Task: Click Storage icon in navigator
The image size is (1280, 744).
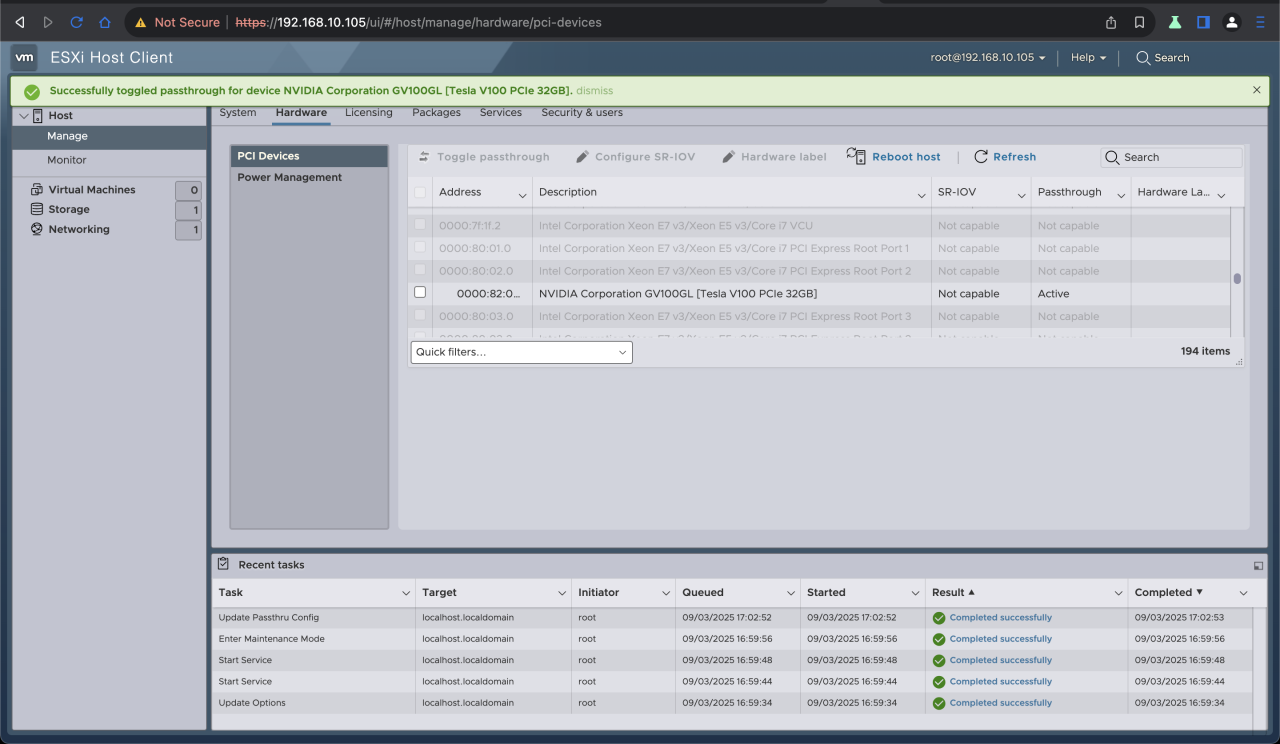Action: tap(37, 209)
